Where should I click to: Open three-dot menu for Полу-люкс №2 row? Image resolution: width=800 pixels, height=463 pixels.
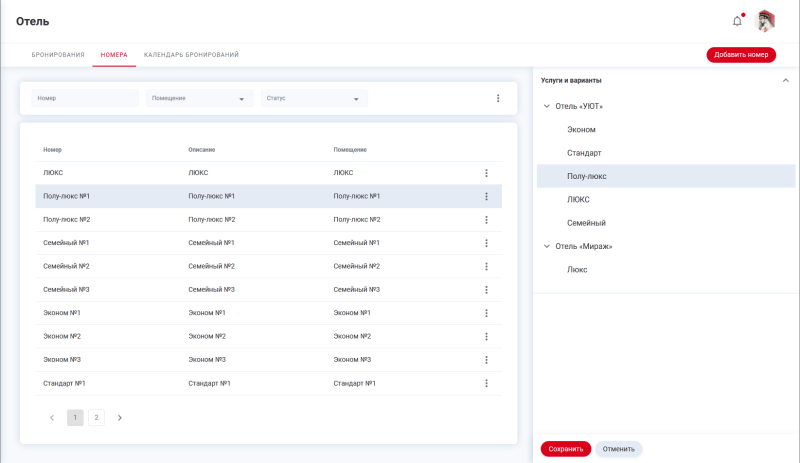486,220
